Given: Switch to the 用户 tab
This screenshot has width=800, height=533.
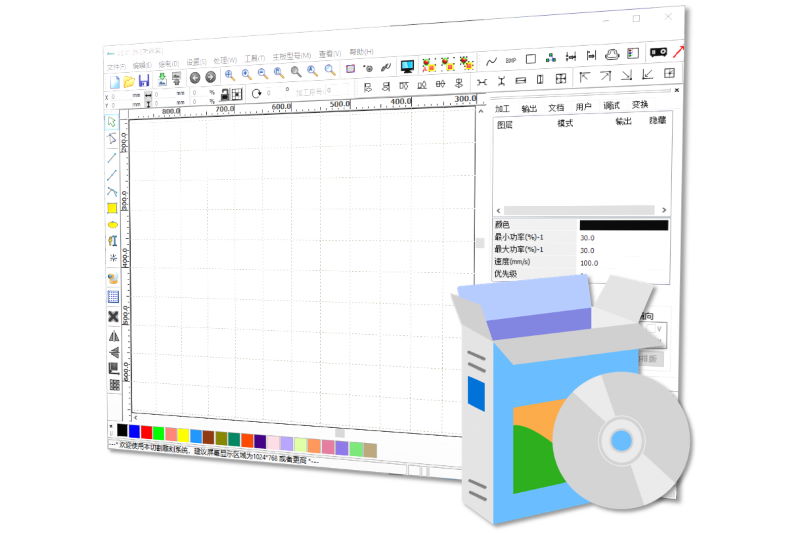Looking at the screenshot, I should coord(583,106).
